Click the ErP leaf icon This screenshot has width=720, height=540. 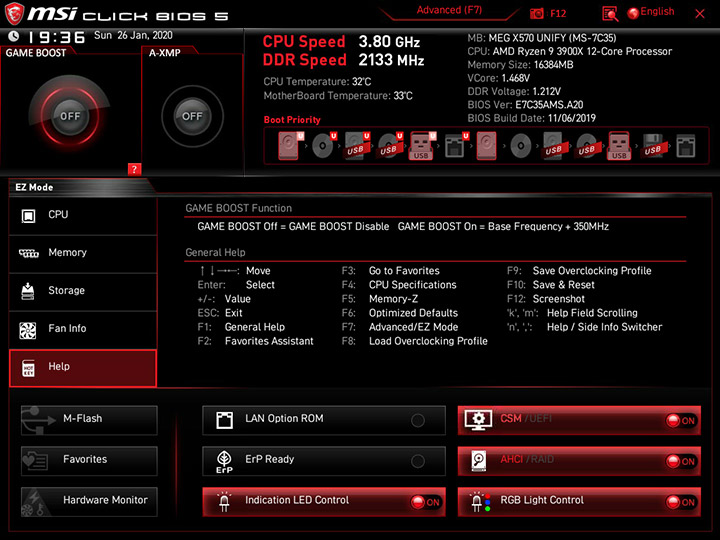coord(225,461)
